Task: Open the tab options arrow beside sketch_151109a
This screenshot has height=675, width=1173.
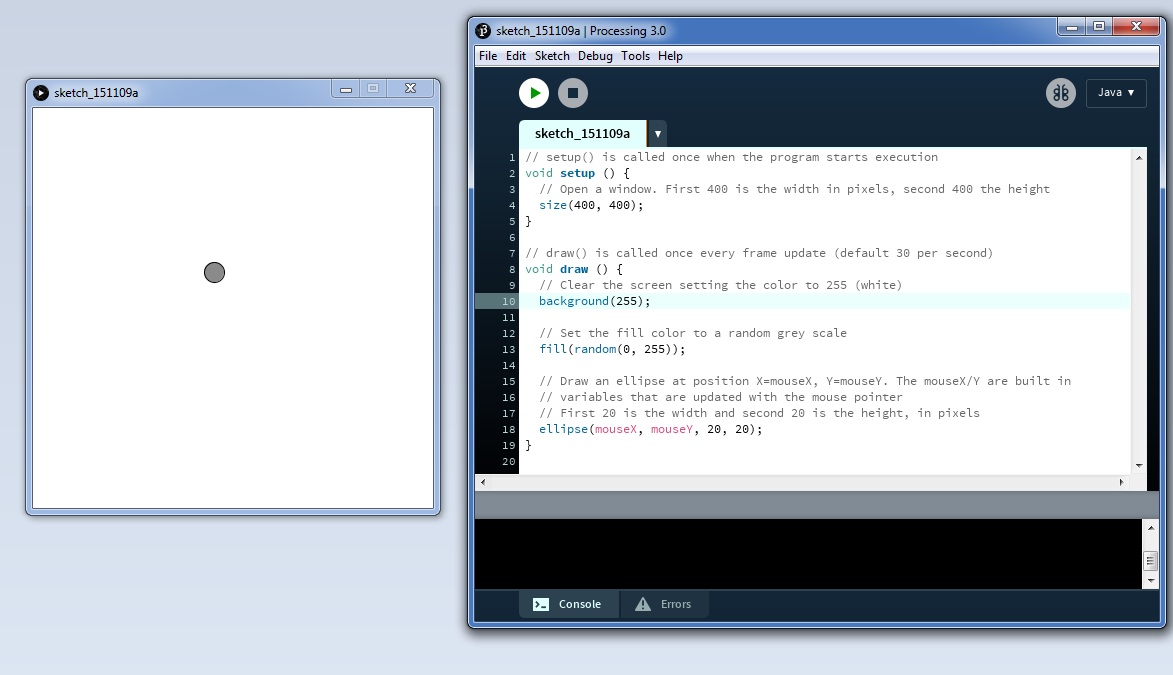Action: [658, 134]
